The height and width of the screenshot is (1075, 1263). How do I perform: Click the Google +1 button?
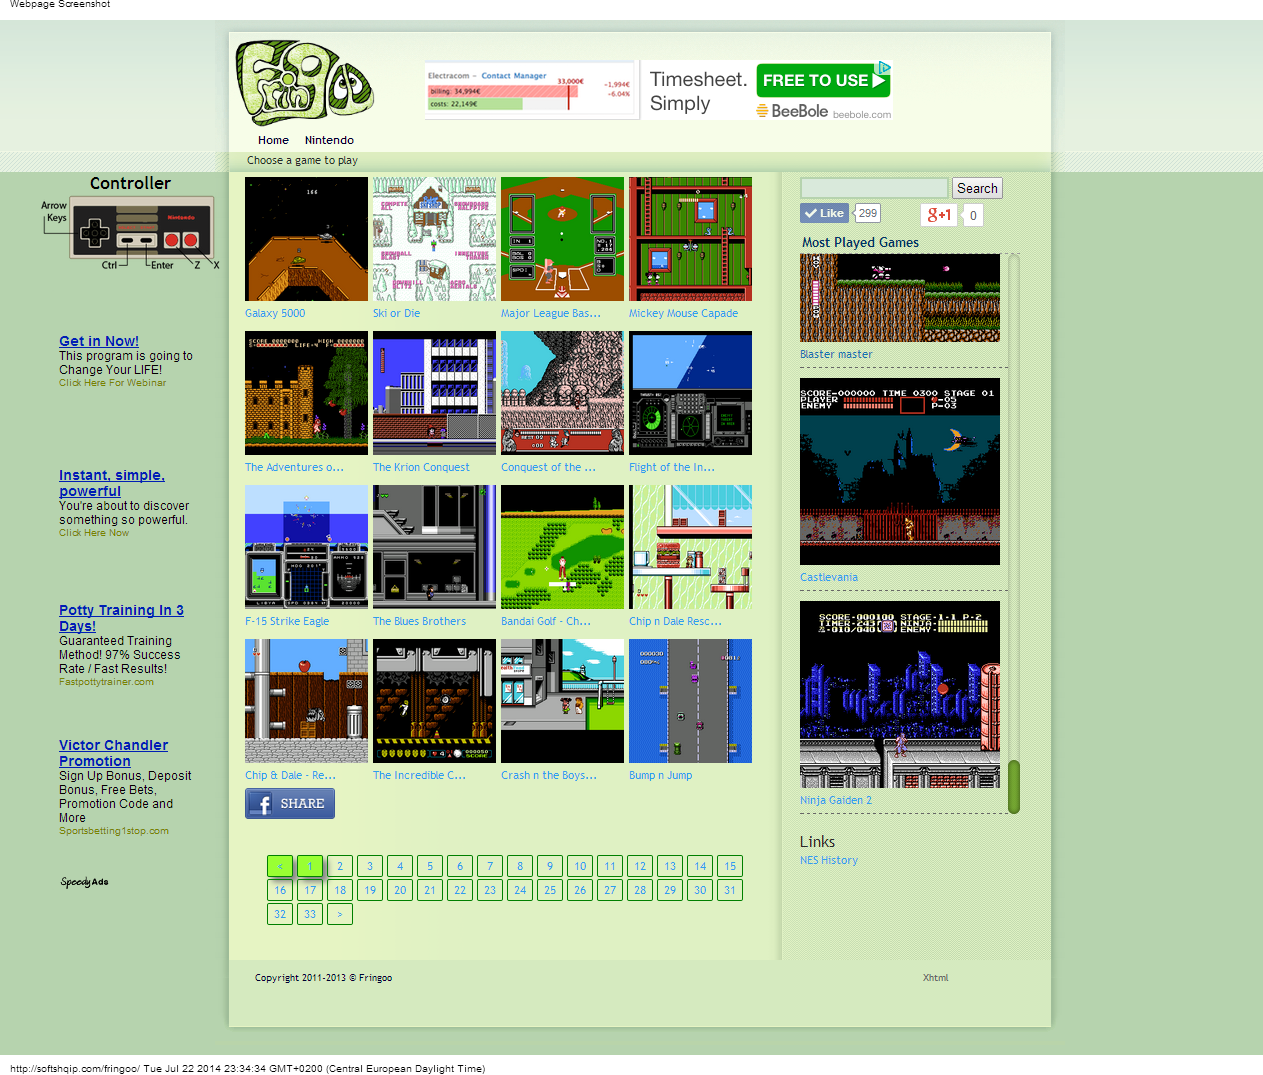pos(939,215)
